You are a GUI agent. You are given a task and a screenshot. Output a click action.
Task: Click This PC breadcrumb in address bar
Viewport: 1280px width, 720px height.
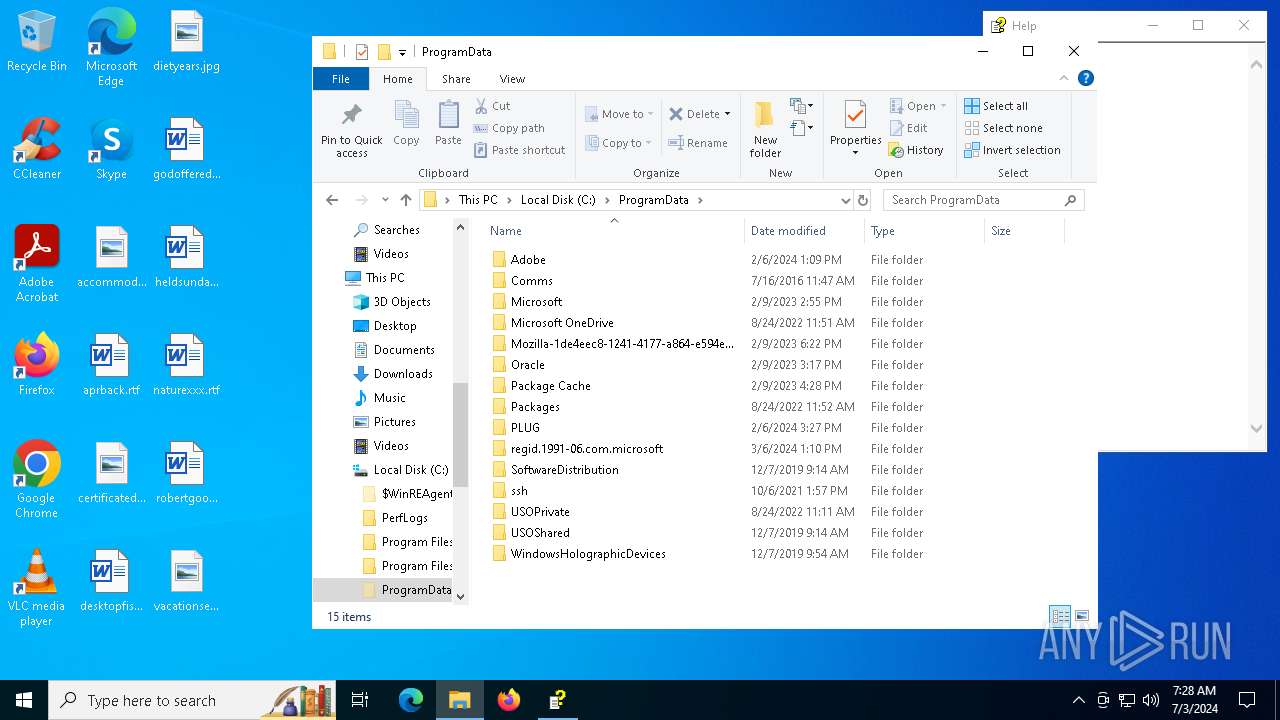[x=478, y=200]
